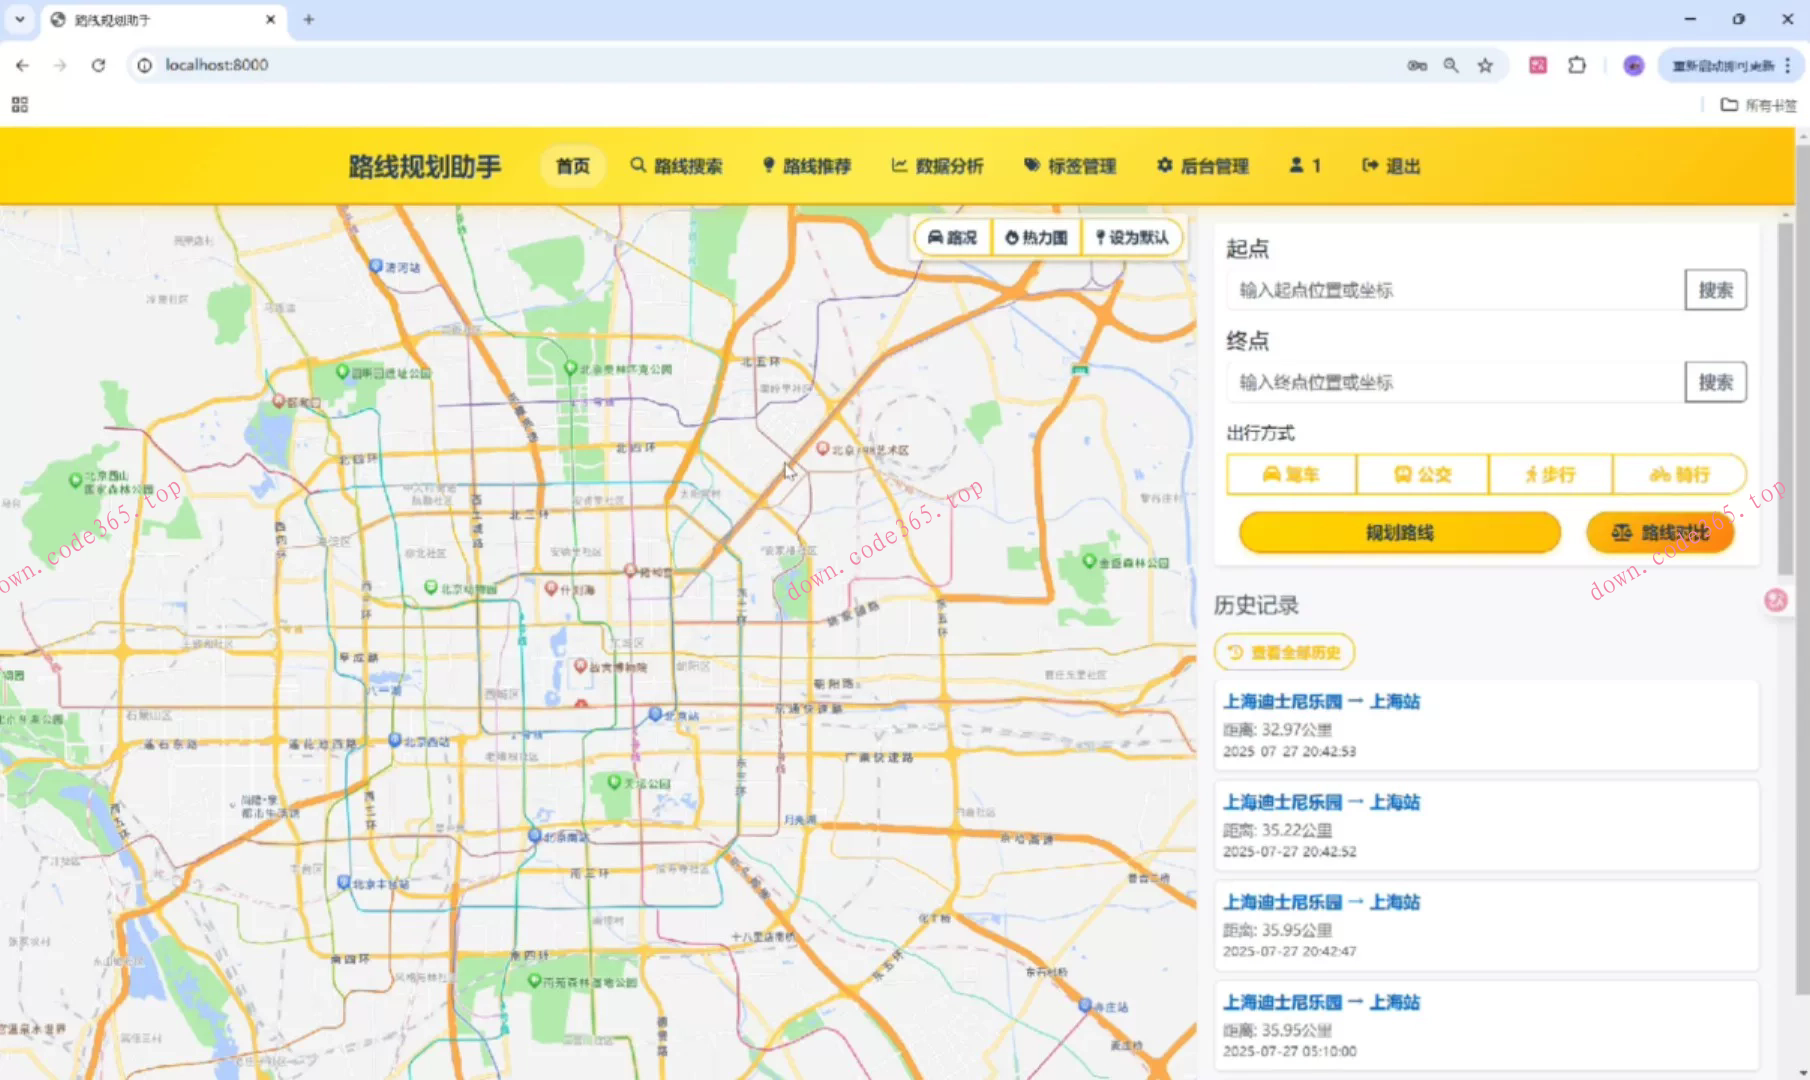Click the 起点 start location input field
This screenshot has height=1080, width=1810.
[1455, 290]
